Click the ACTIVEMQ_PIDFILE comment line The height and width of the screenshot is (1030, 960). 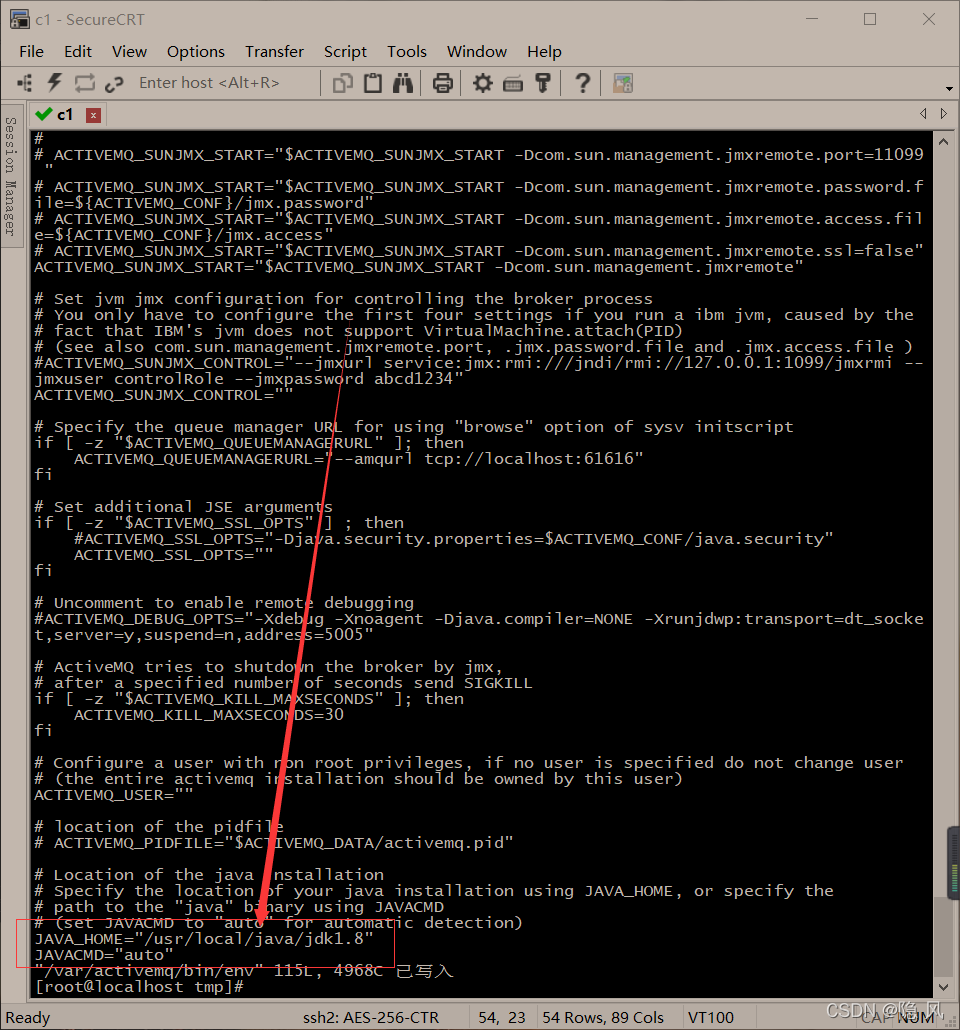pos(273,843)
